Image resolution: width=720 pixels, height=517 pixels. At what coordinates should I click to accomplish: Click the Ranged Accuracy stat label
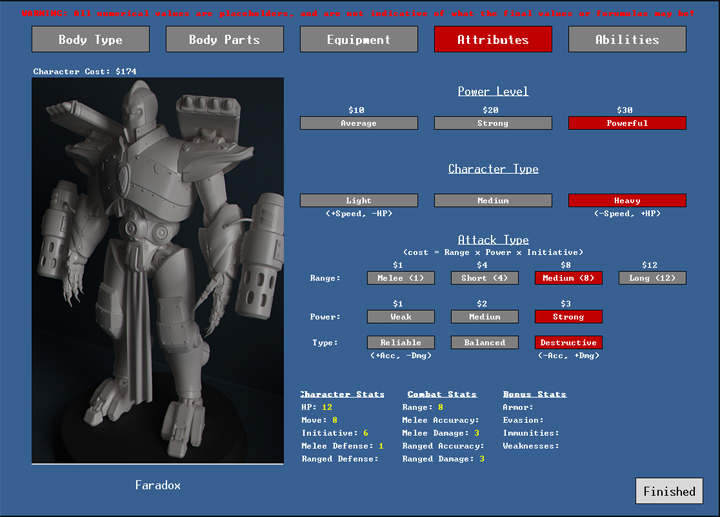pos(443,445)
